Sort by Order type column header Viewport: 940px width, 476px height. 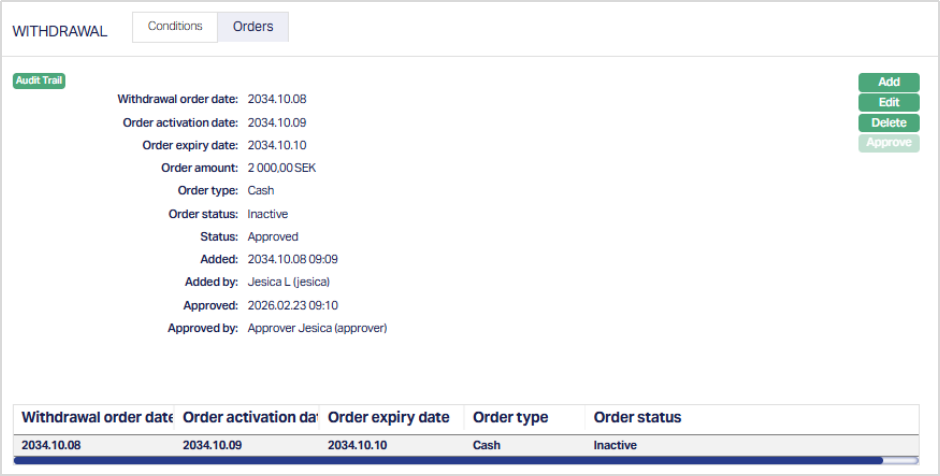tap(510, 418)
